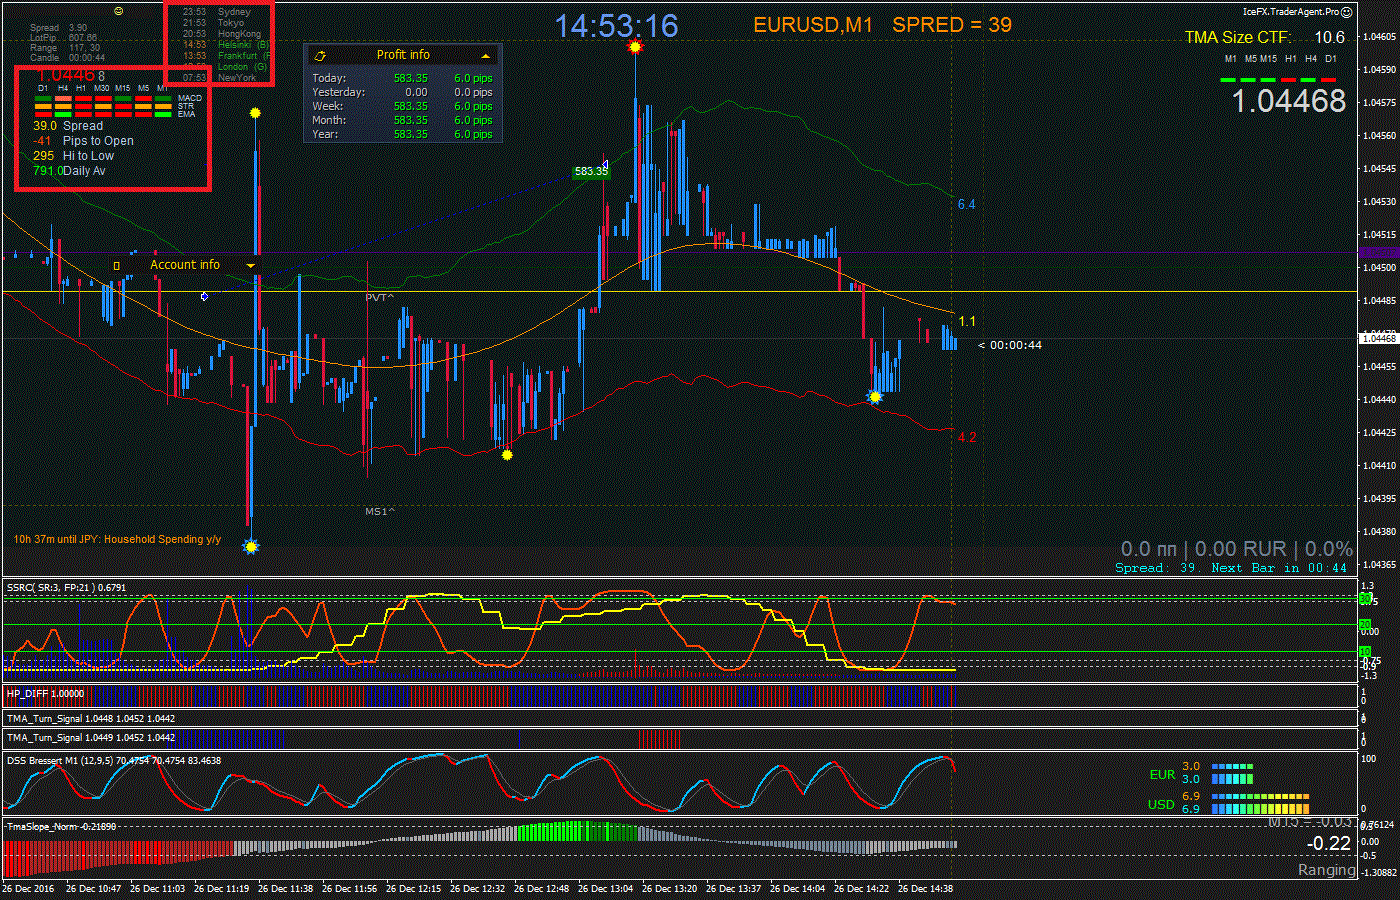1400x900 pixels.
Task: Click the Hi to Low reading
Action: (x=73, y=156)
